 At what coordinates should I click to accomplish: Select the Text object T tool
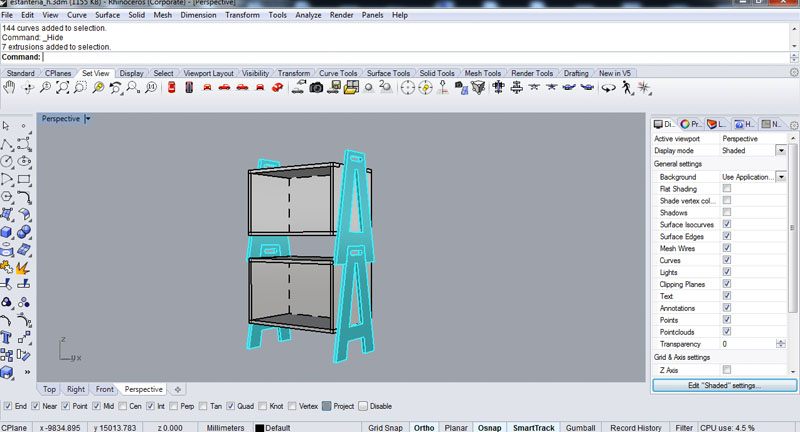(6, 337)
